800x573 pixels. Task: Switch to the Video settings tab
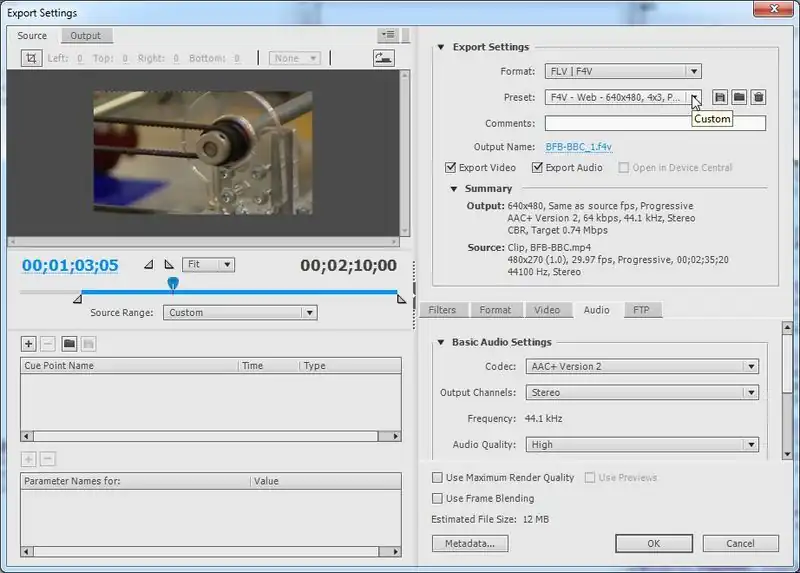coord(546,310)
